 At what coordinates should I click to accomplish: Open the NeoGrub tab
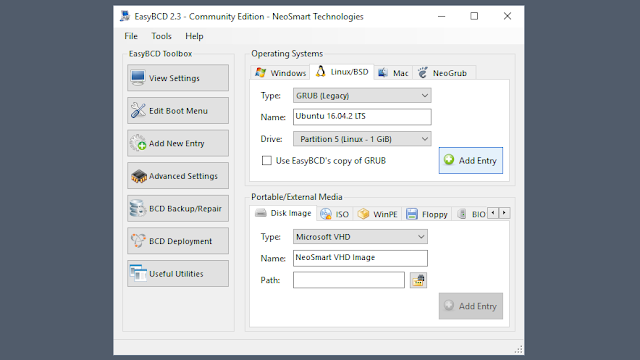click(x=444, y=73)
